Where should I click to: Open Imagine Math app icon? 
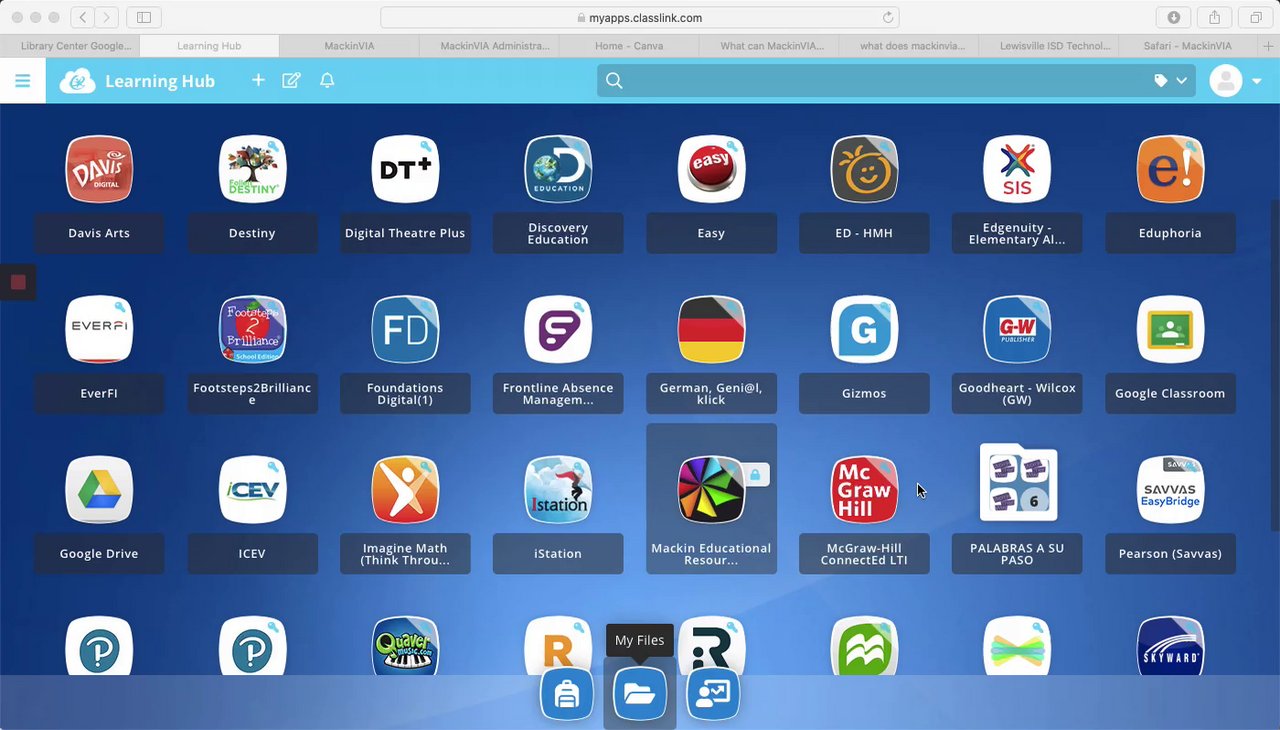405,489
